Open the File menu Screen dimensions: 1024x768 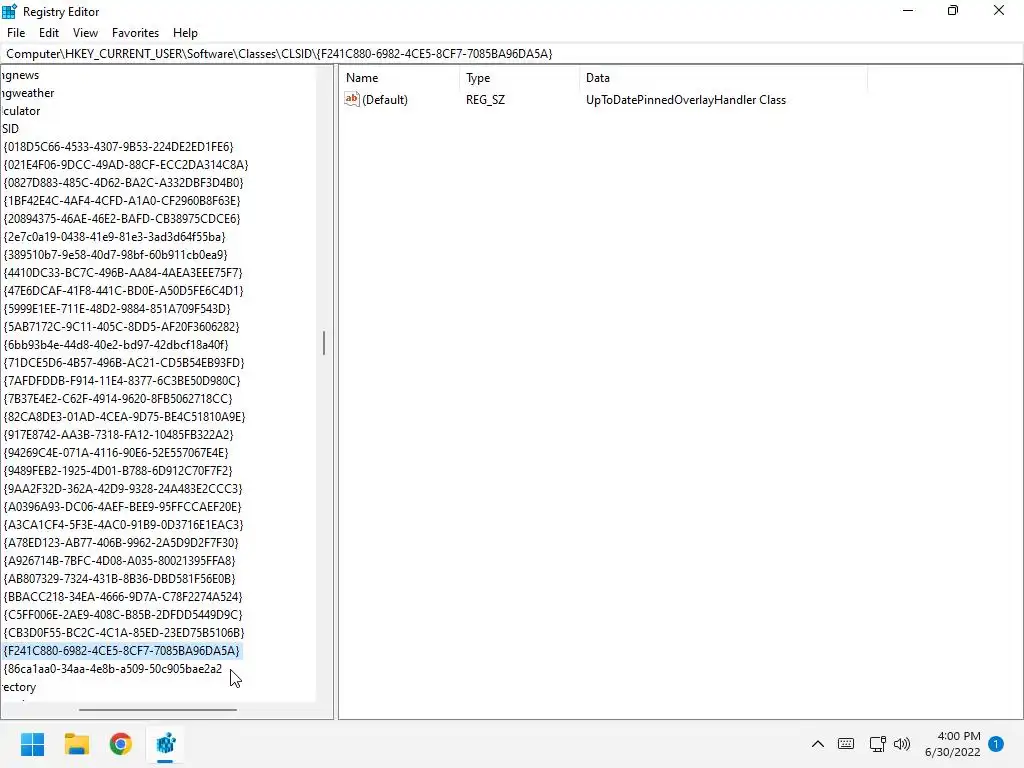click(16, 33)
